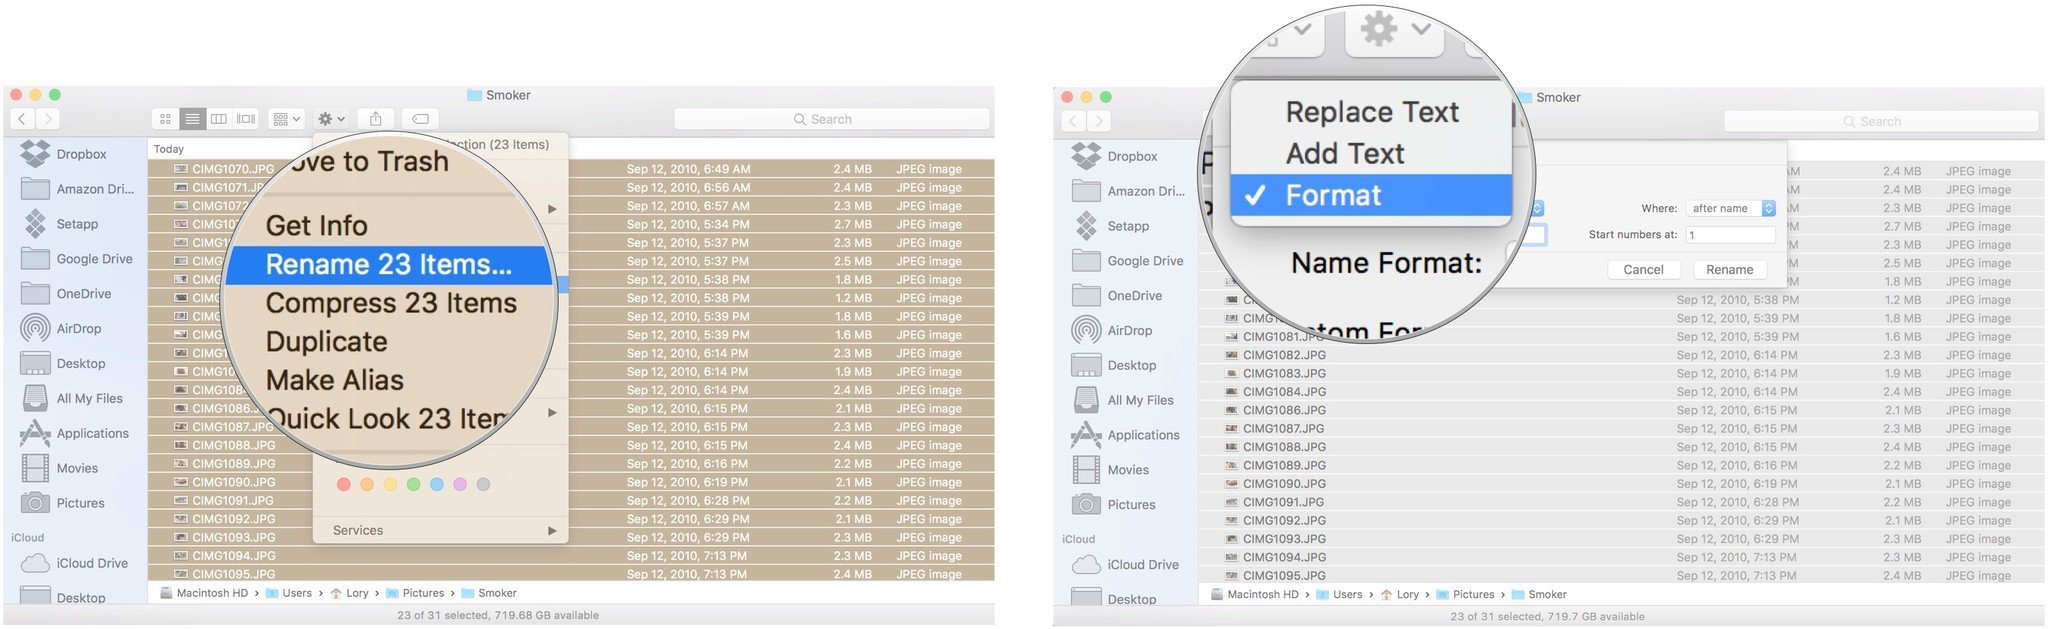Open iCloud Drive in the right window sidebar
Viewport: 2048px width, 629px height.
coord(1126,565)
